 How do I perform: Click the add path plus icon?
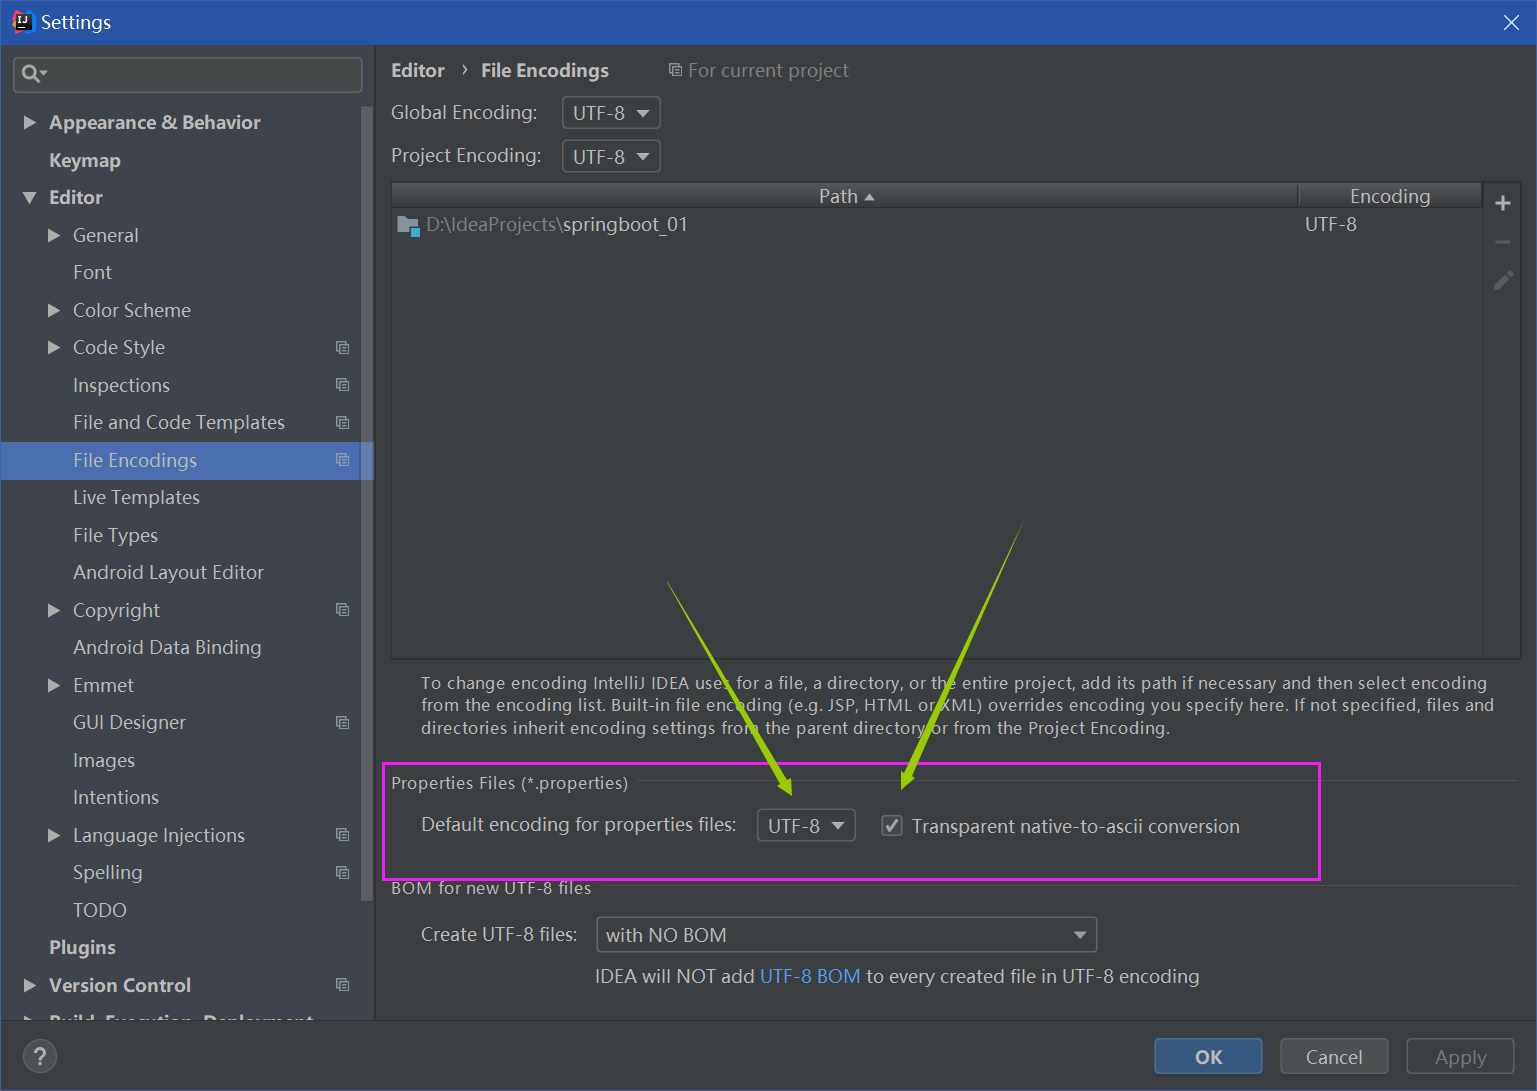1502,203
